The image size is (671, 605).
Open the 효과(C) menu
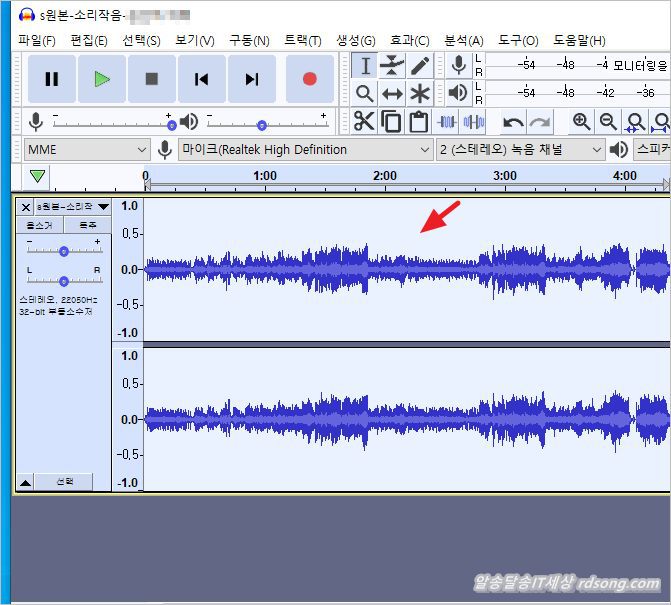click(x=410, y=41)
